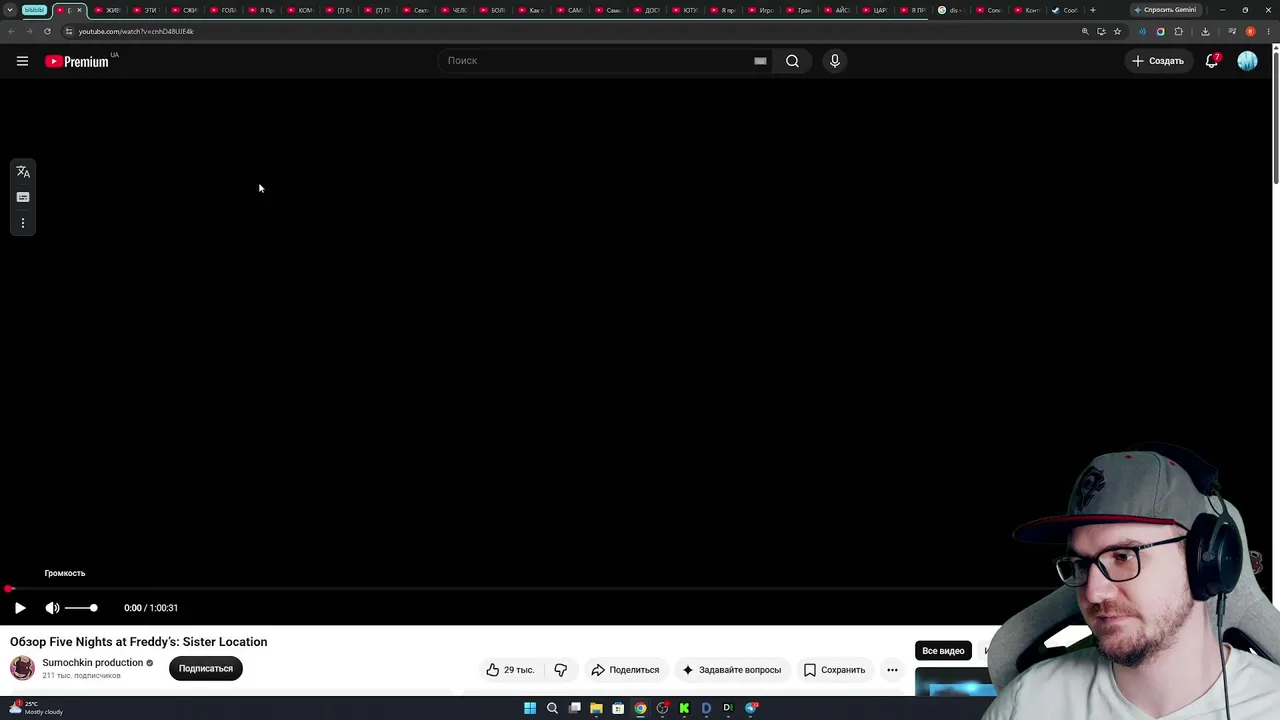
Task: Dislike the video
Action: (561, 670)
